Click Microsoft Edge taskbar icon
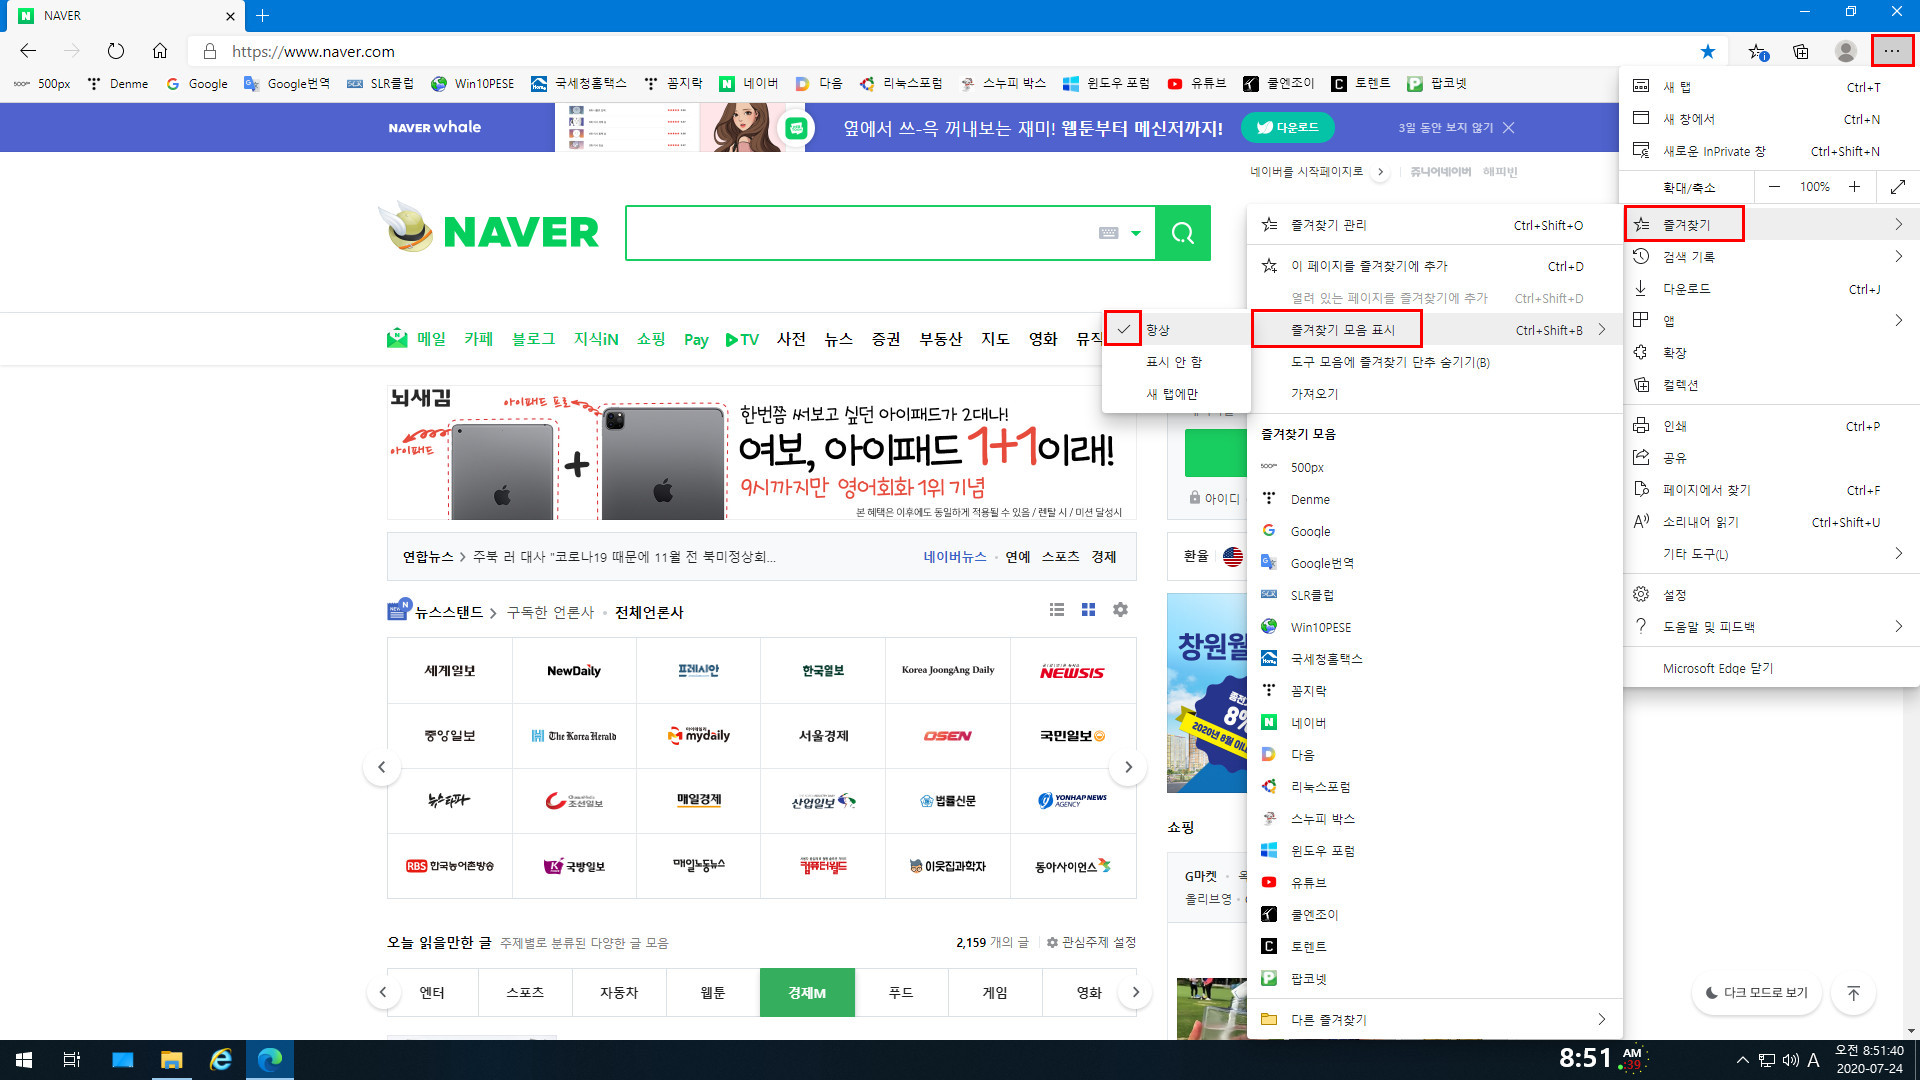This screenshot has height=1080, width=1920. 270,1059
